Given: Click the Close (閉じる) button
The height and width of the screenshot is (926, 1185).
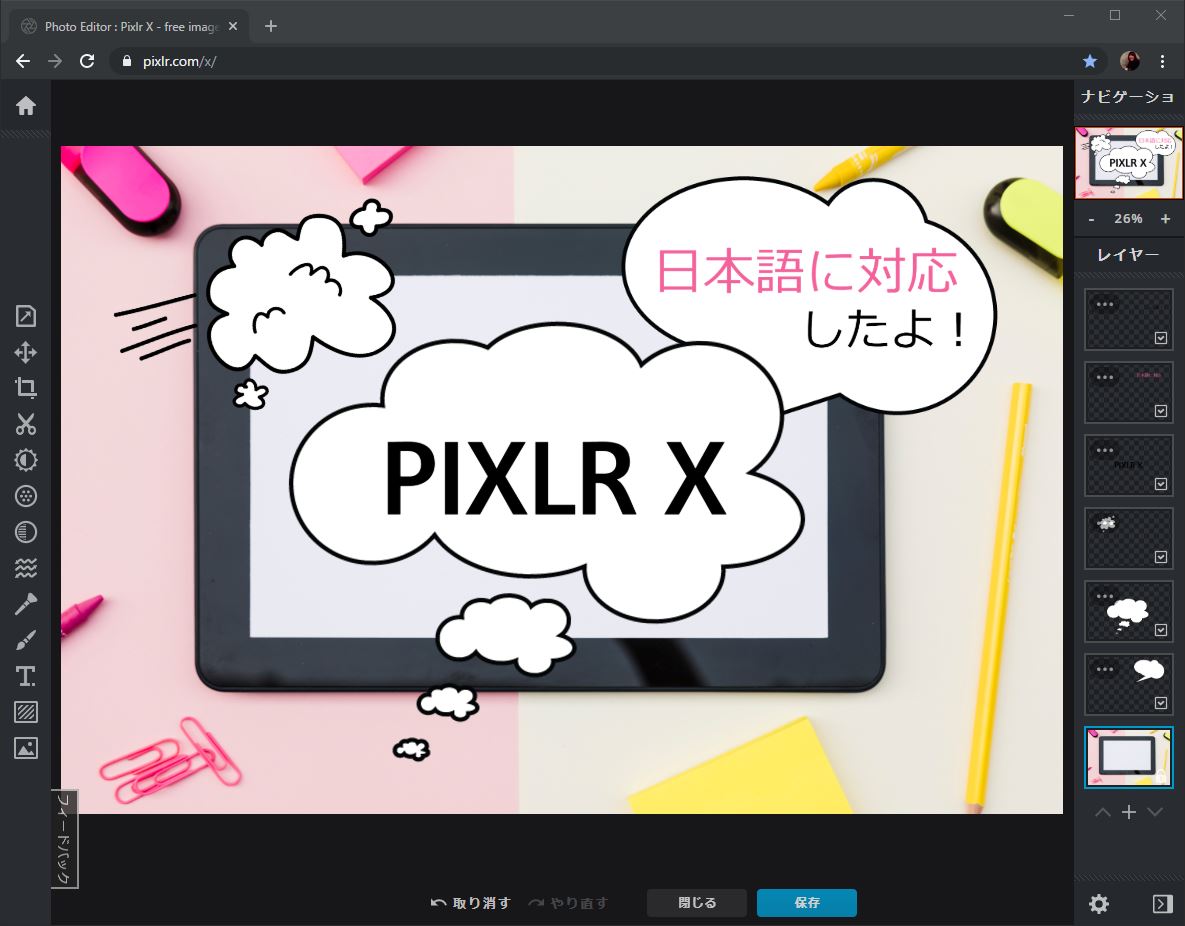Looking at the screenshot, I should 697,903.
